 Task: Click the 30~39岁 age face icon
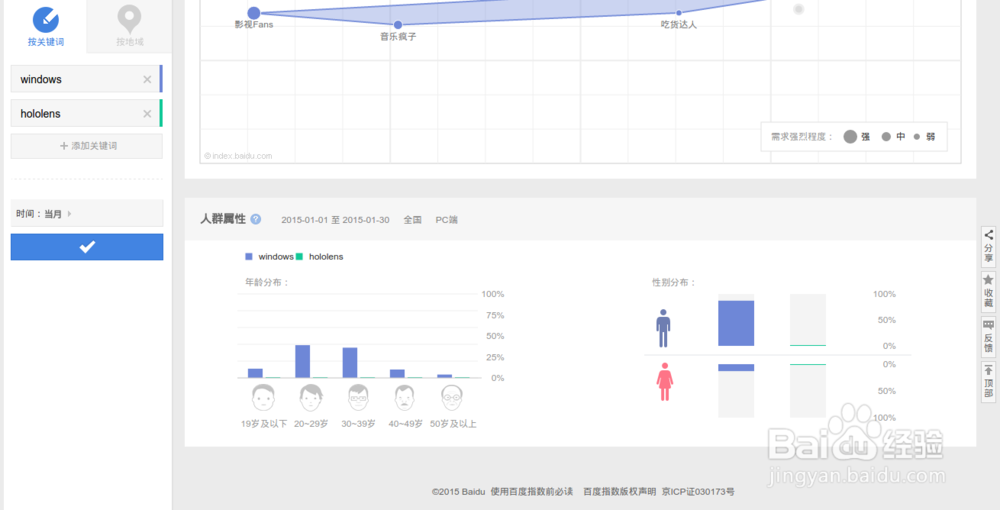[x=358, y=398]
